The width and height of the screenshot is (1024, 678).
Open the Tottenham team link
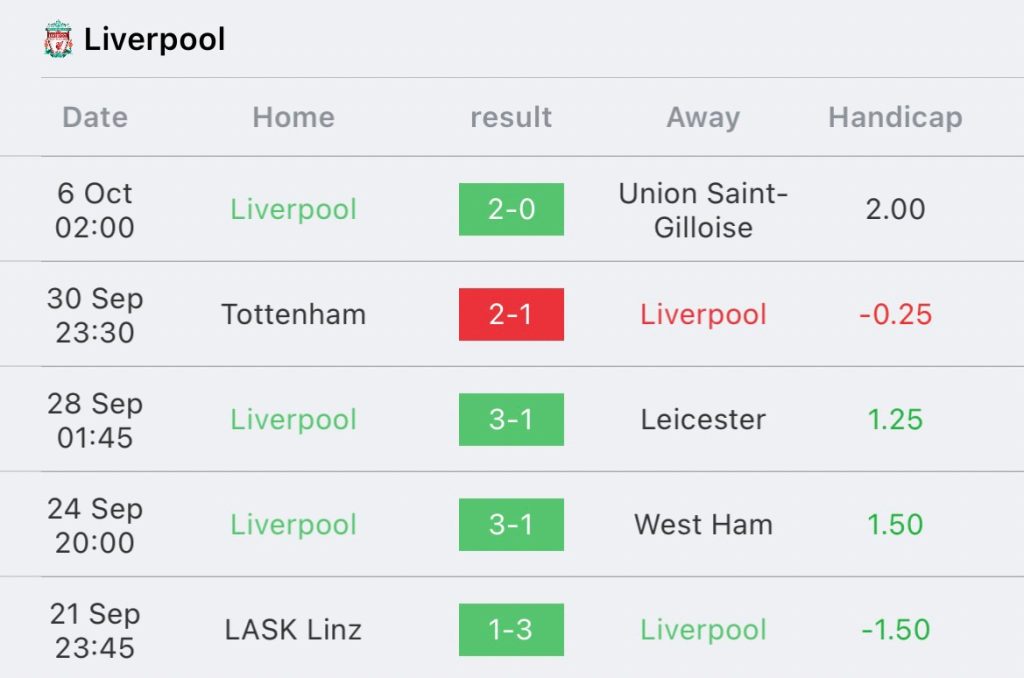[x=293, y=314]
